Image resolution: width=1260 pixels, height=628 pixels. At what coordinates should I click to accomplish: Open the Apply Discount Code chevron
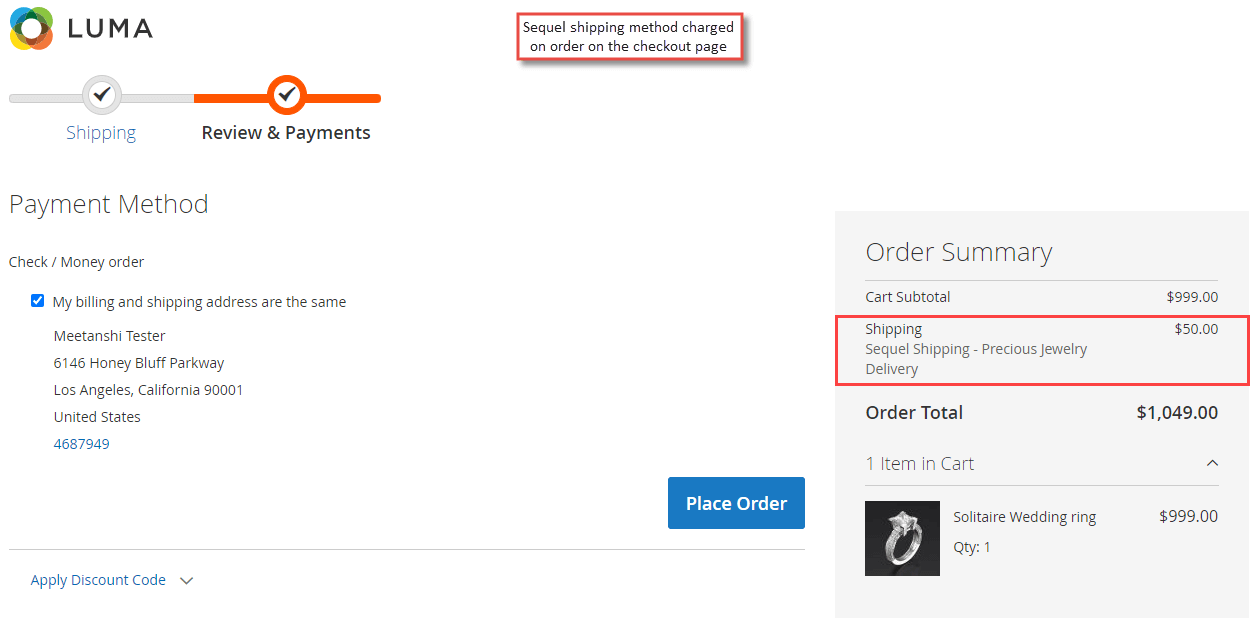187,580
